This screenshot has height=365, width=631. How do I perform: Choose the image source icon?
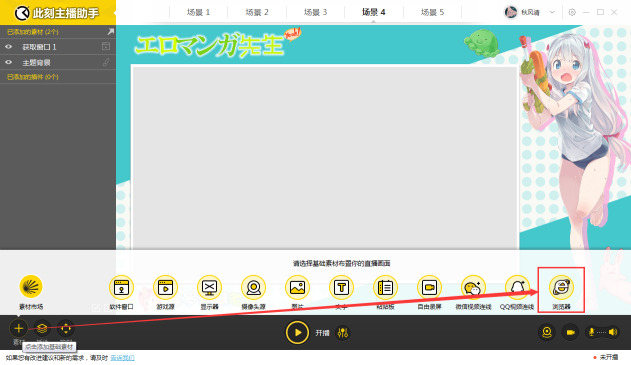pos(297,288)
